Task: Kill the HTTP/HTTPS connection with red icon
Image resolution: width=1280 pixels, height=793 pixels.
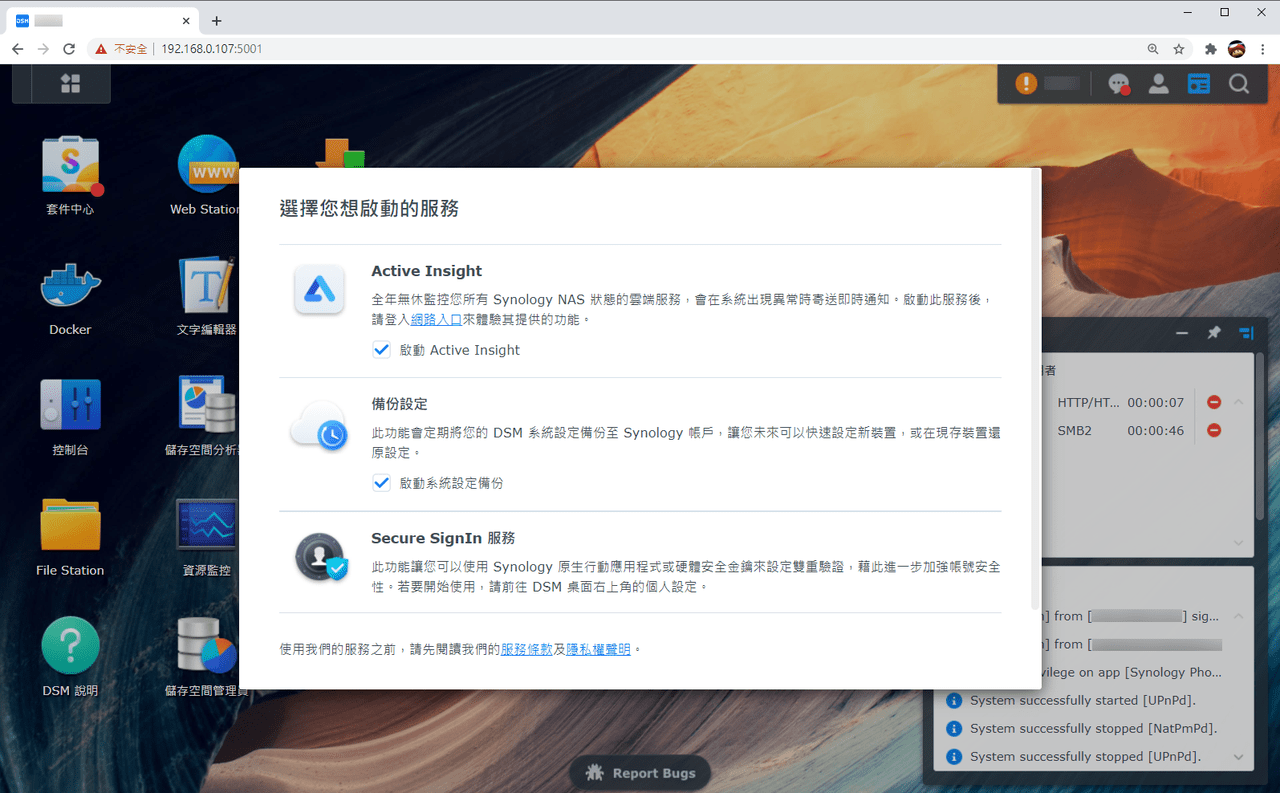Action: 1214,402
